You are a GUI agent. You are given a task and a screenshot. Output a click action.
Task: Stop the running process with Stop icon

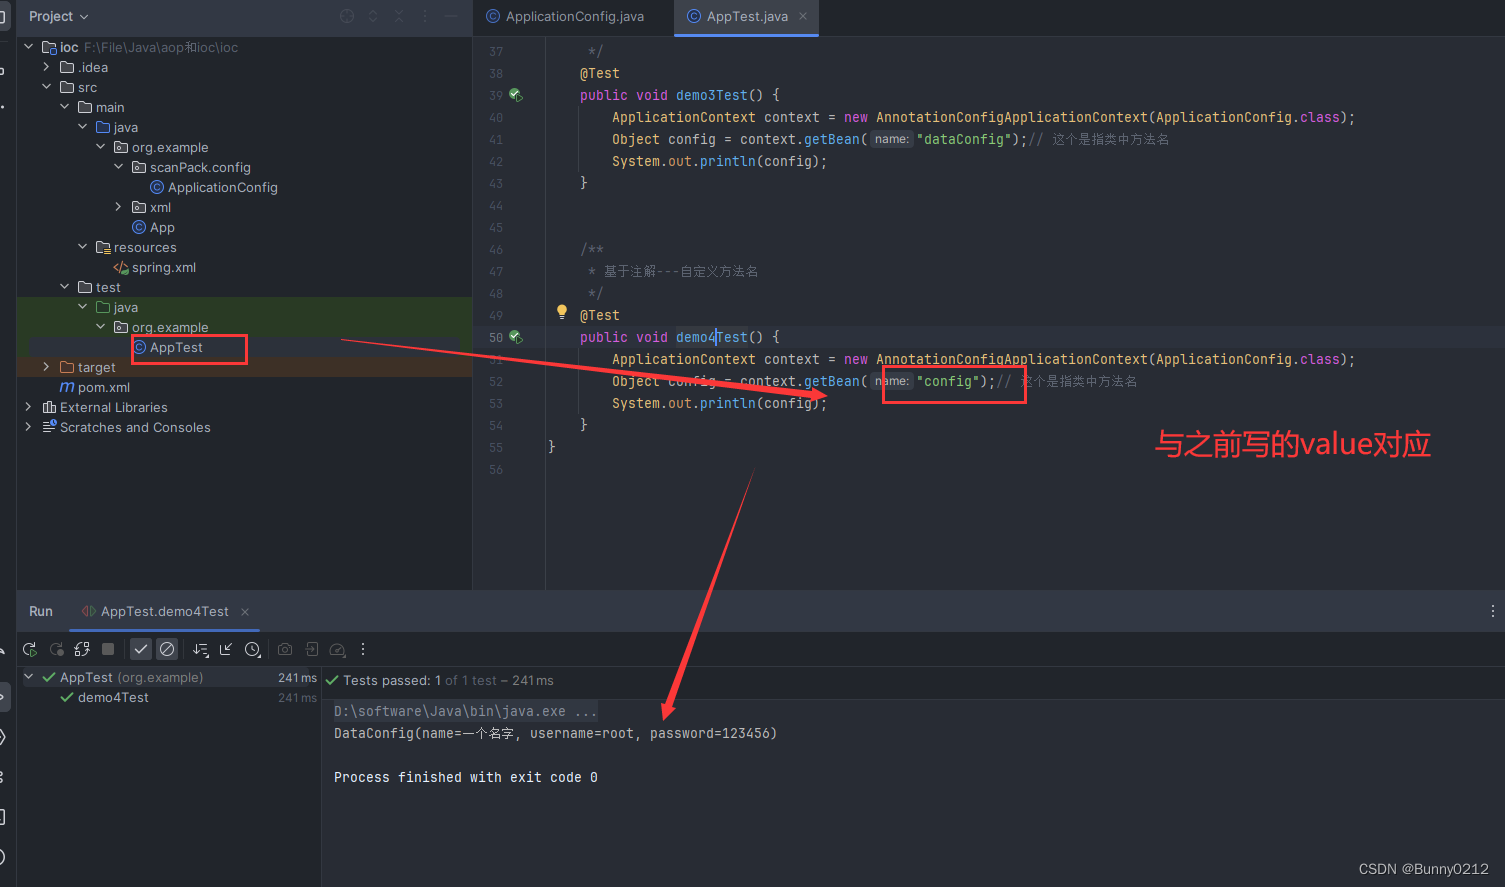coord(108,649)
